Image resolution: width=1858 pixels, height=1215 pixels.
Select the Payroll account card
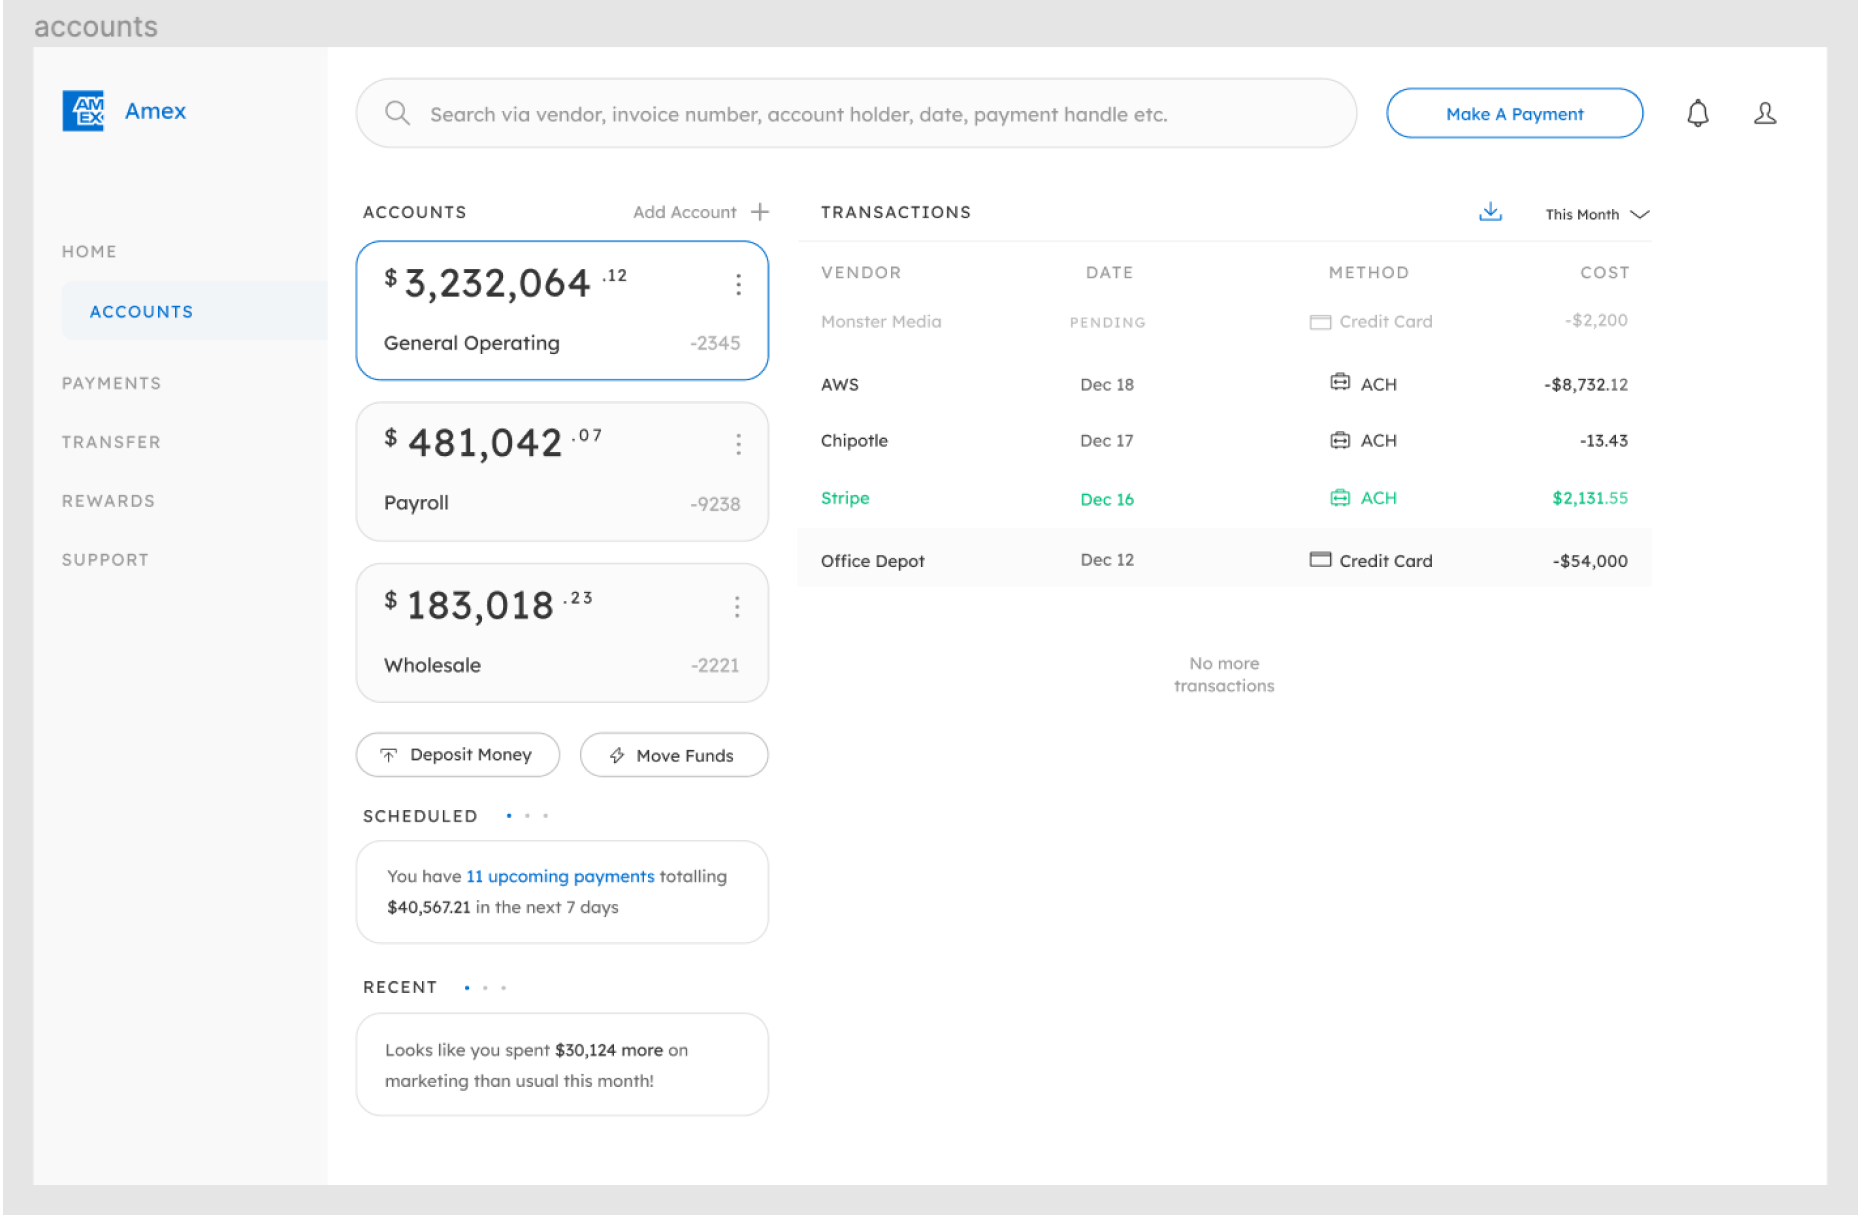562,472
